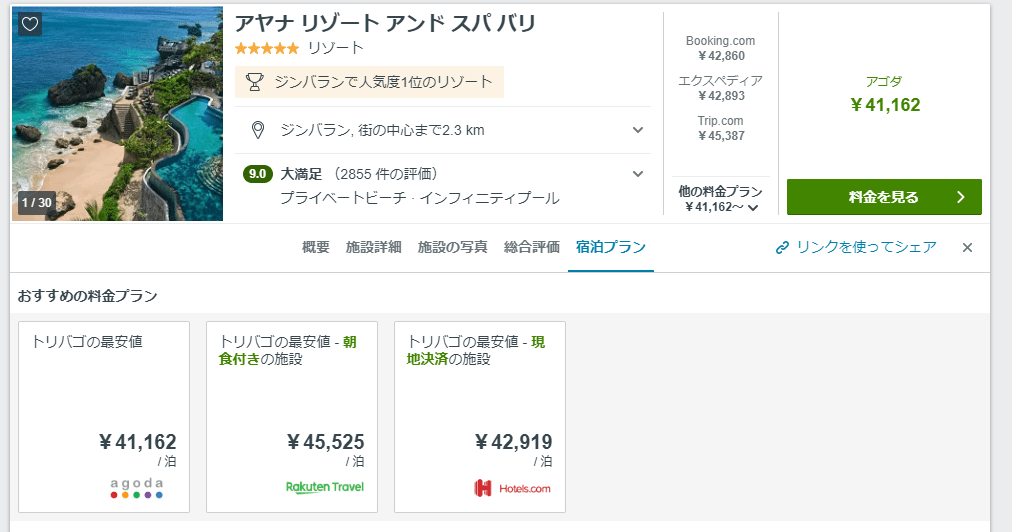Click ジンバラン, 街の中心まで2.3 km text

pyautogui.click(x=382, y=130)
